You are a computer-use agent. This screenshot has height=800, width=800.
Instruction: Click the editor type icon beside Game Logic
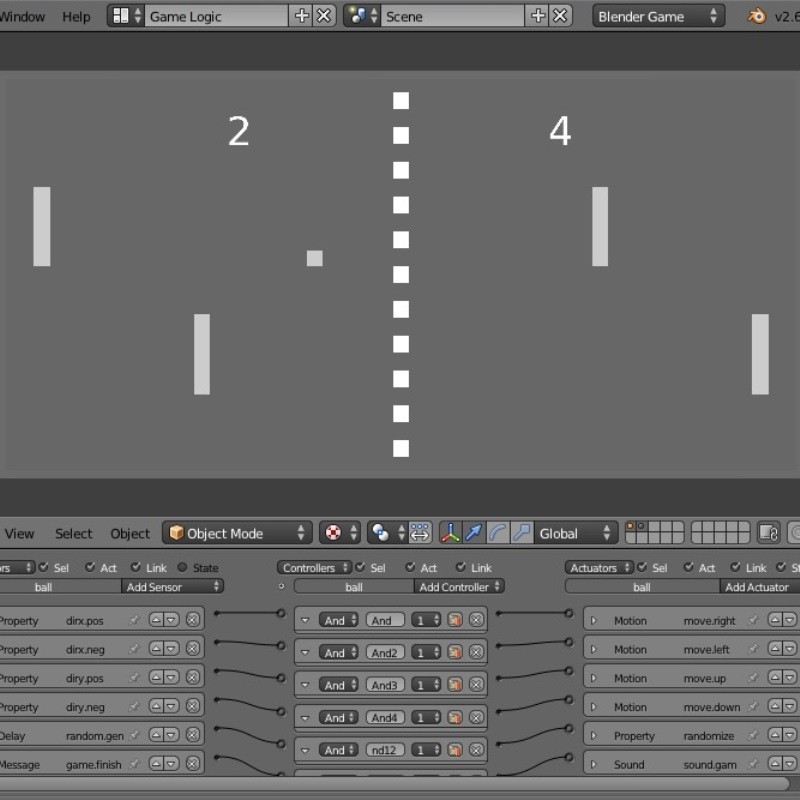tap(120, 15)
